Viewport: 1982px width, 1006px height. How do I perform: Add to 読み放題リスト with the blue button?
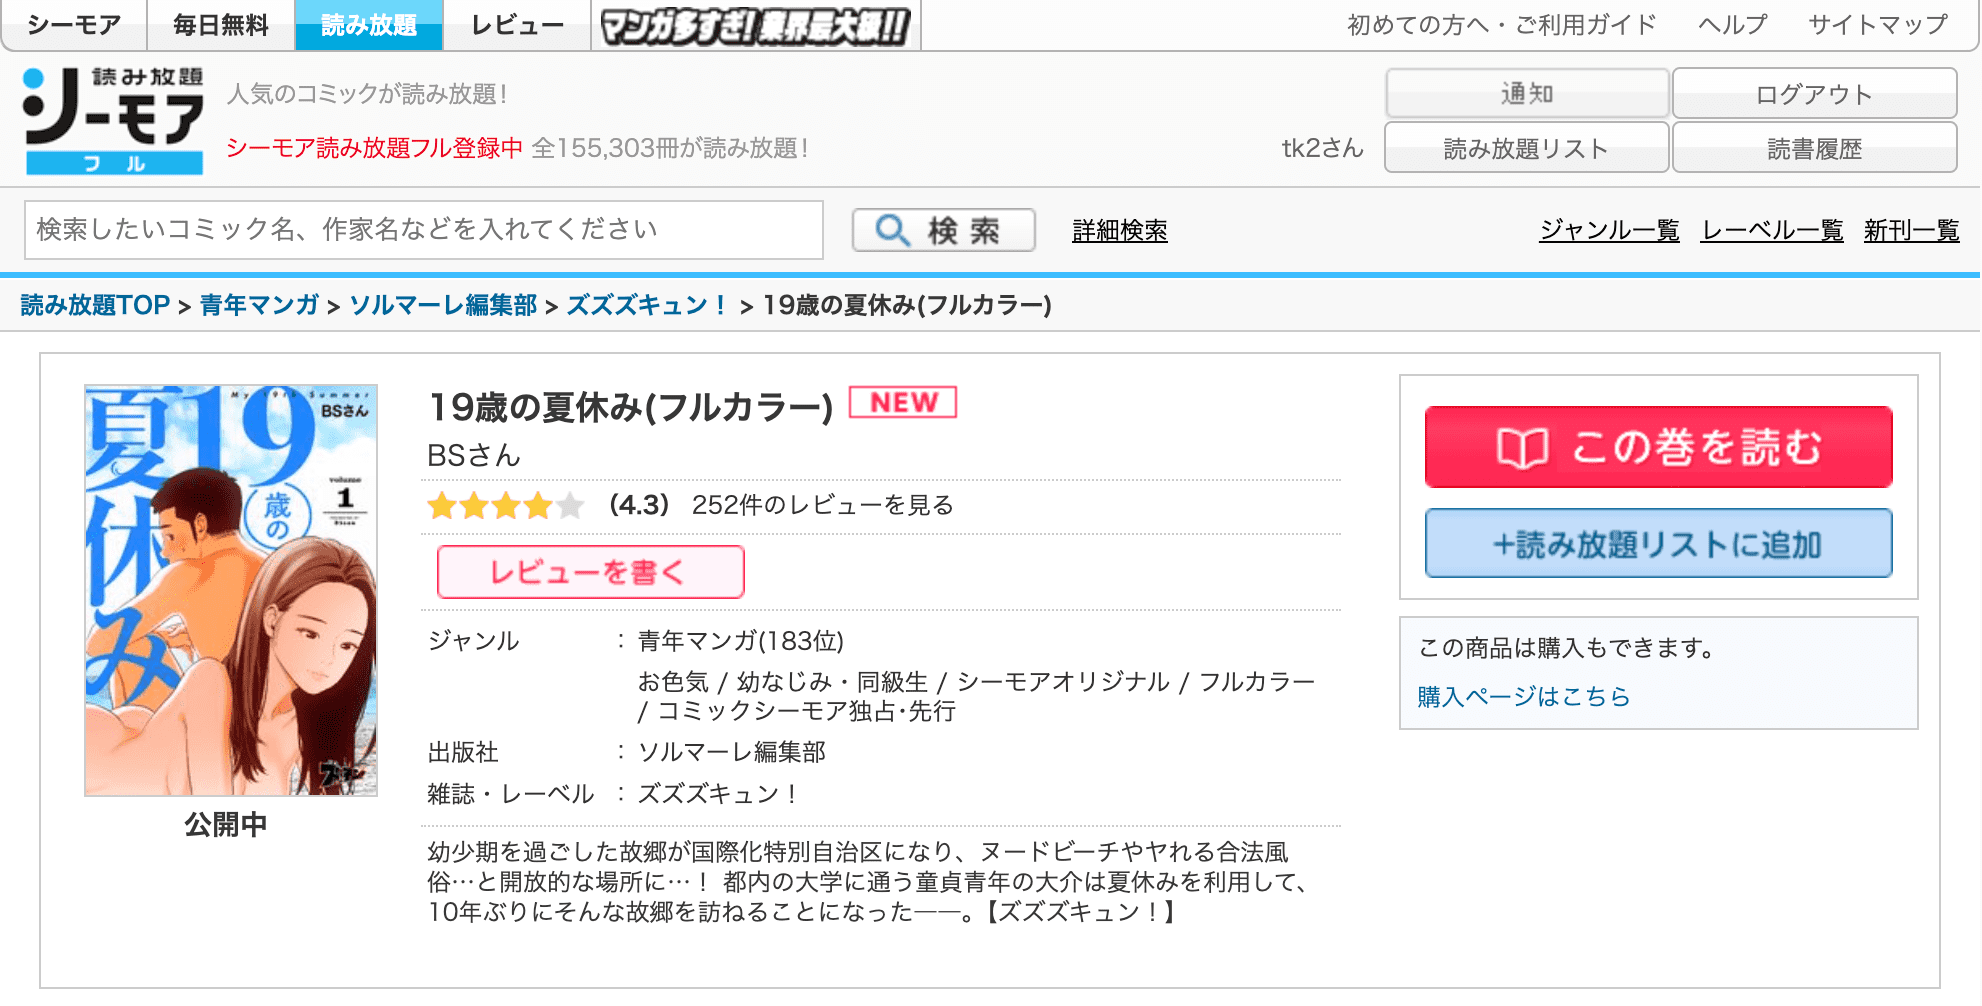[x=1658, y=544]
